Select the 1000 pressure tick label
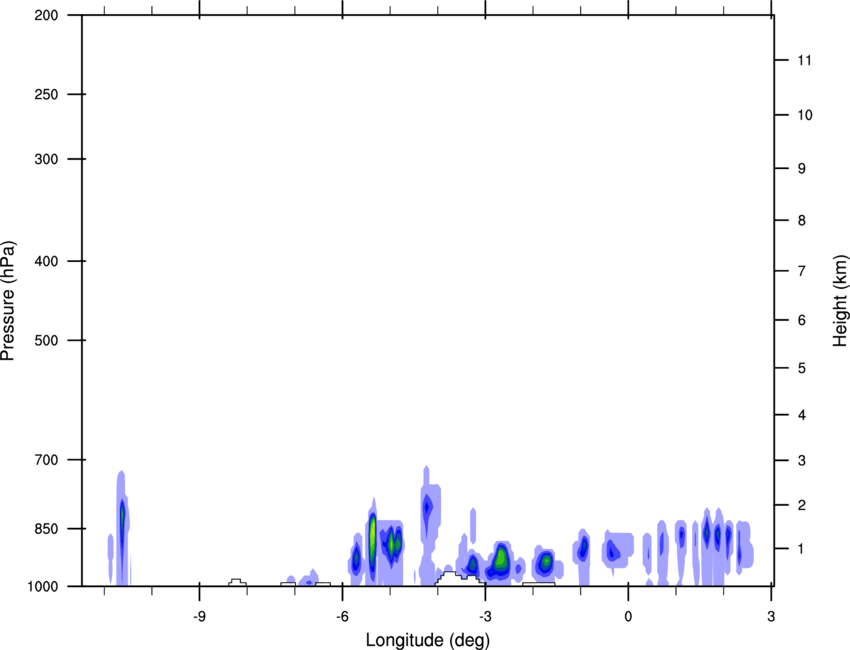This screenshot has width=850, height=650. click(42, 586)
